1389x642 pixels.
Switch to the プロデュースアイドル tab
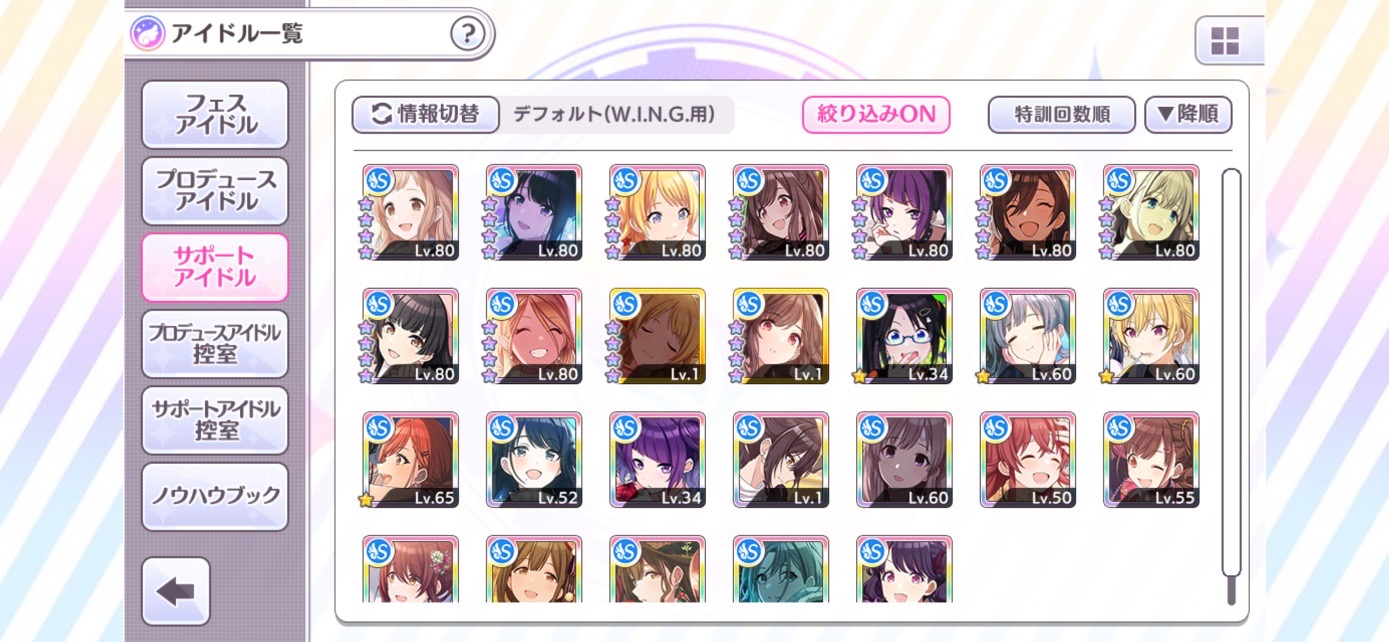(215, 190)
